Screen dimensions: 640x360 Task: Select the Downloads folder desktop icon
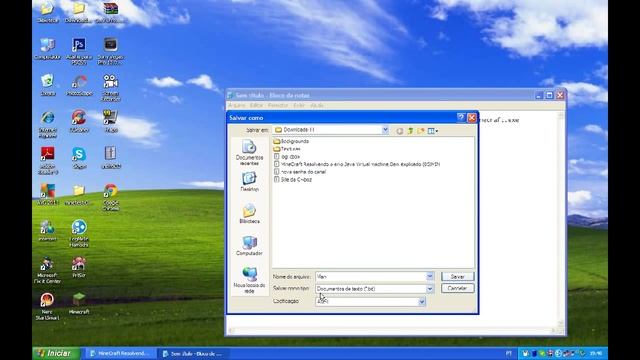tap(79, 12)
